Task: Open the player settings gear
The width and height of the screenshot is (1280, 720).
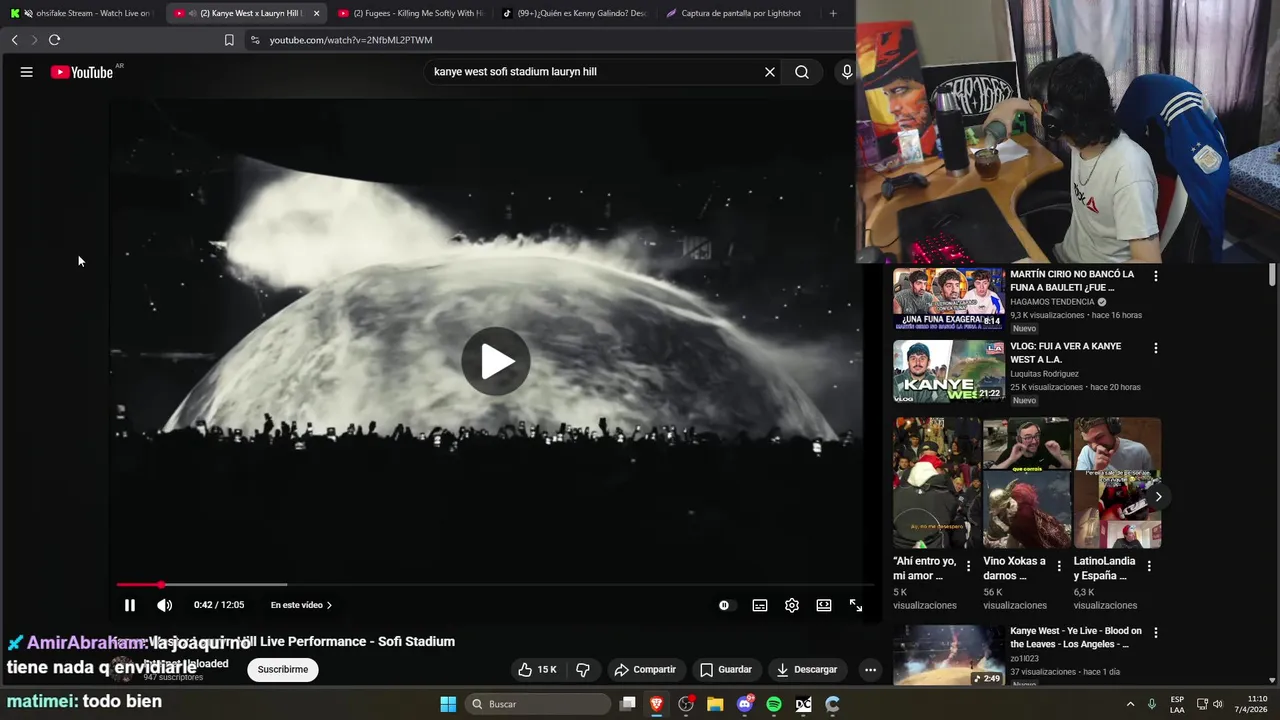Action: pos(792,605)
